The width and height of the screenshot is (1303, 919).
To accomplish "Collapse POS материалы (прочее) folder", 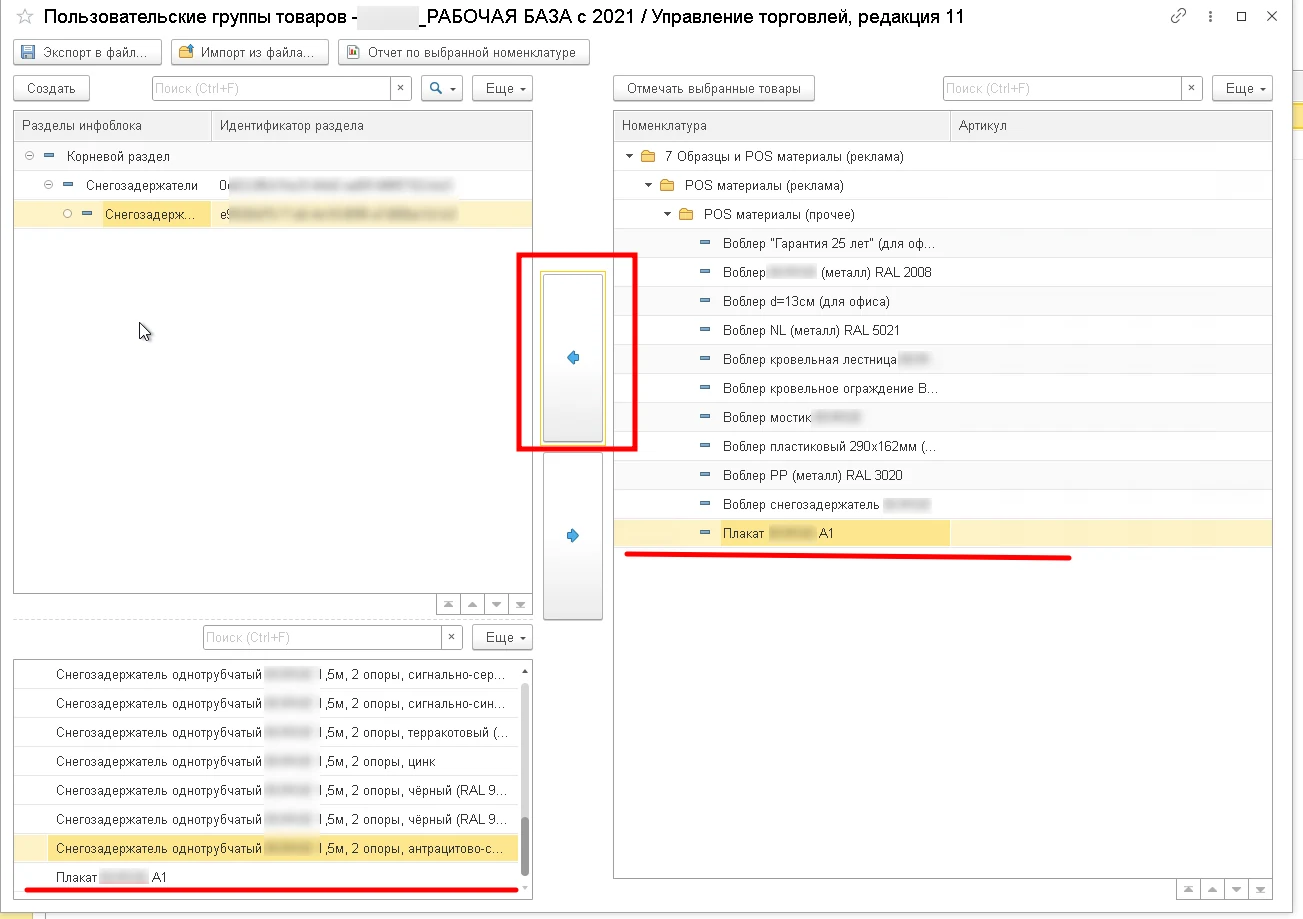I will (668, 214).
